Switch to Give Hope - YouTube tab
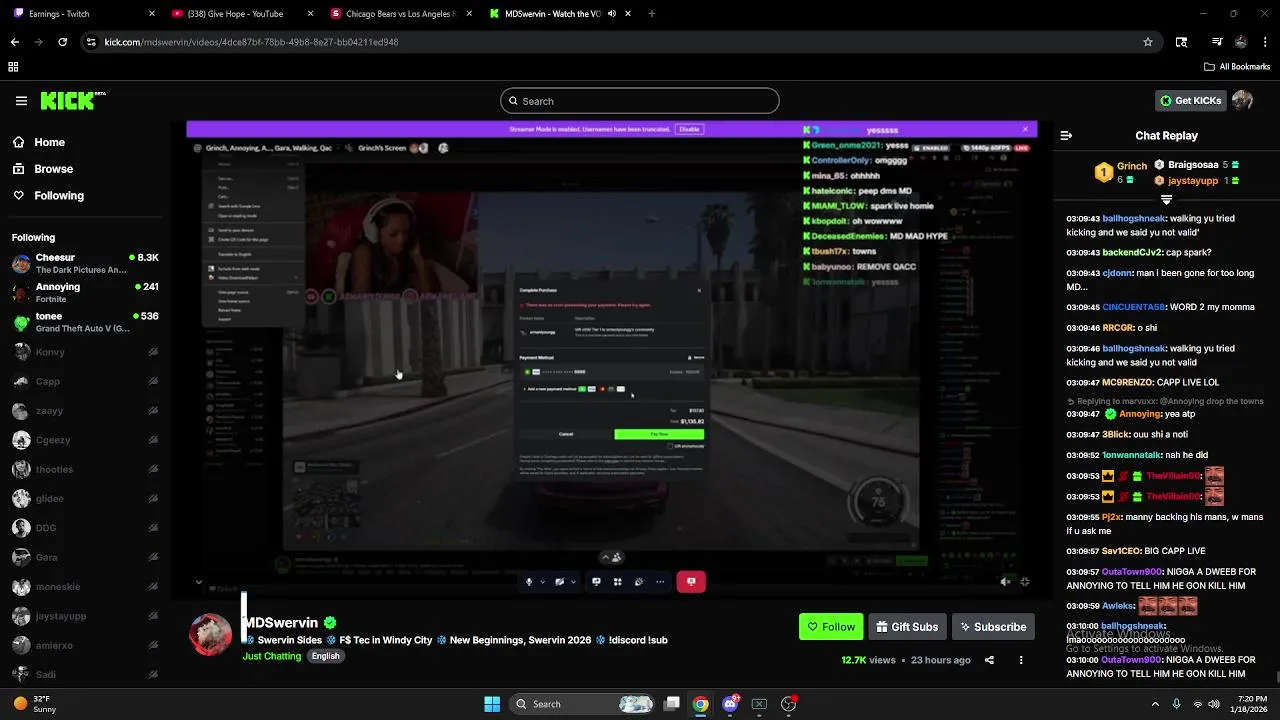This screenshot has height=720, width=1280. click(241, 14)
